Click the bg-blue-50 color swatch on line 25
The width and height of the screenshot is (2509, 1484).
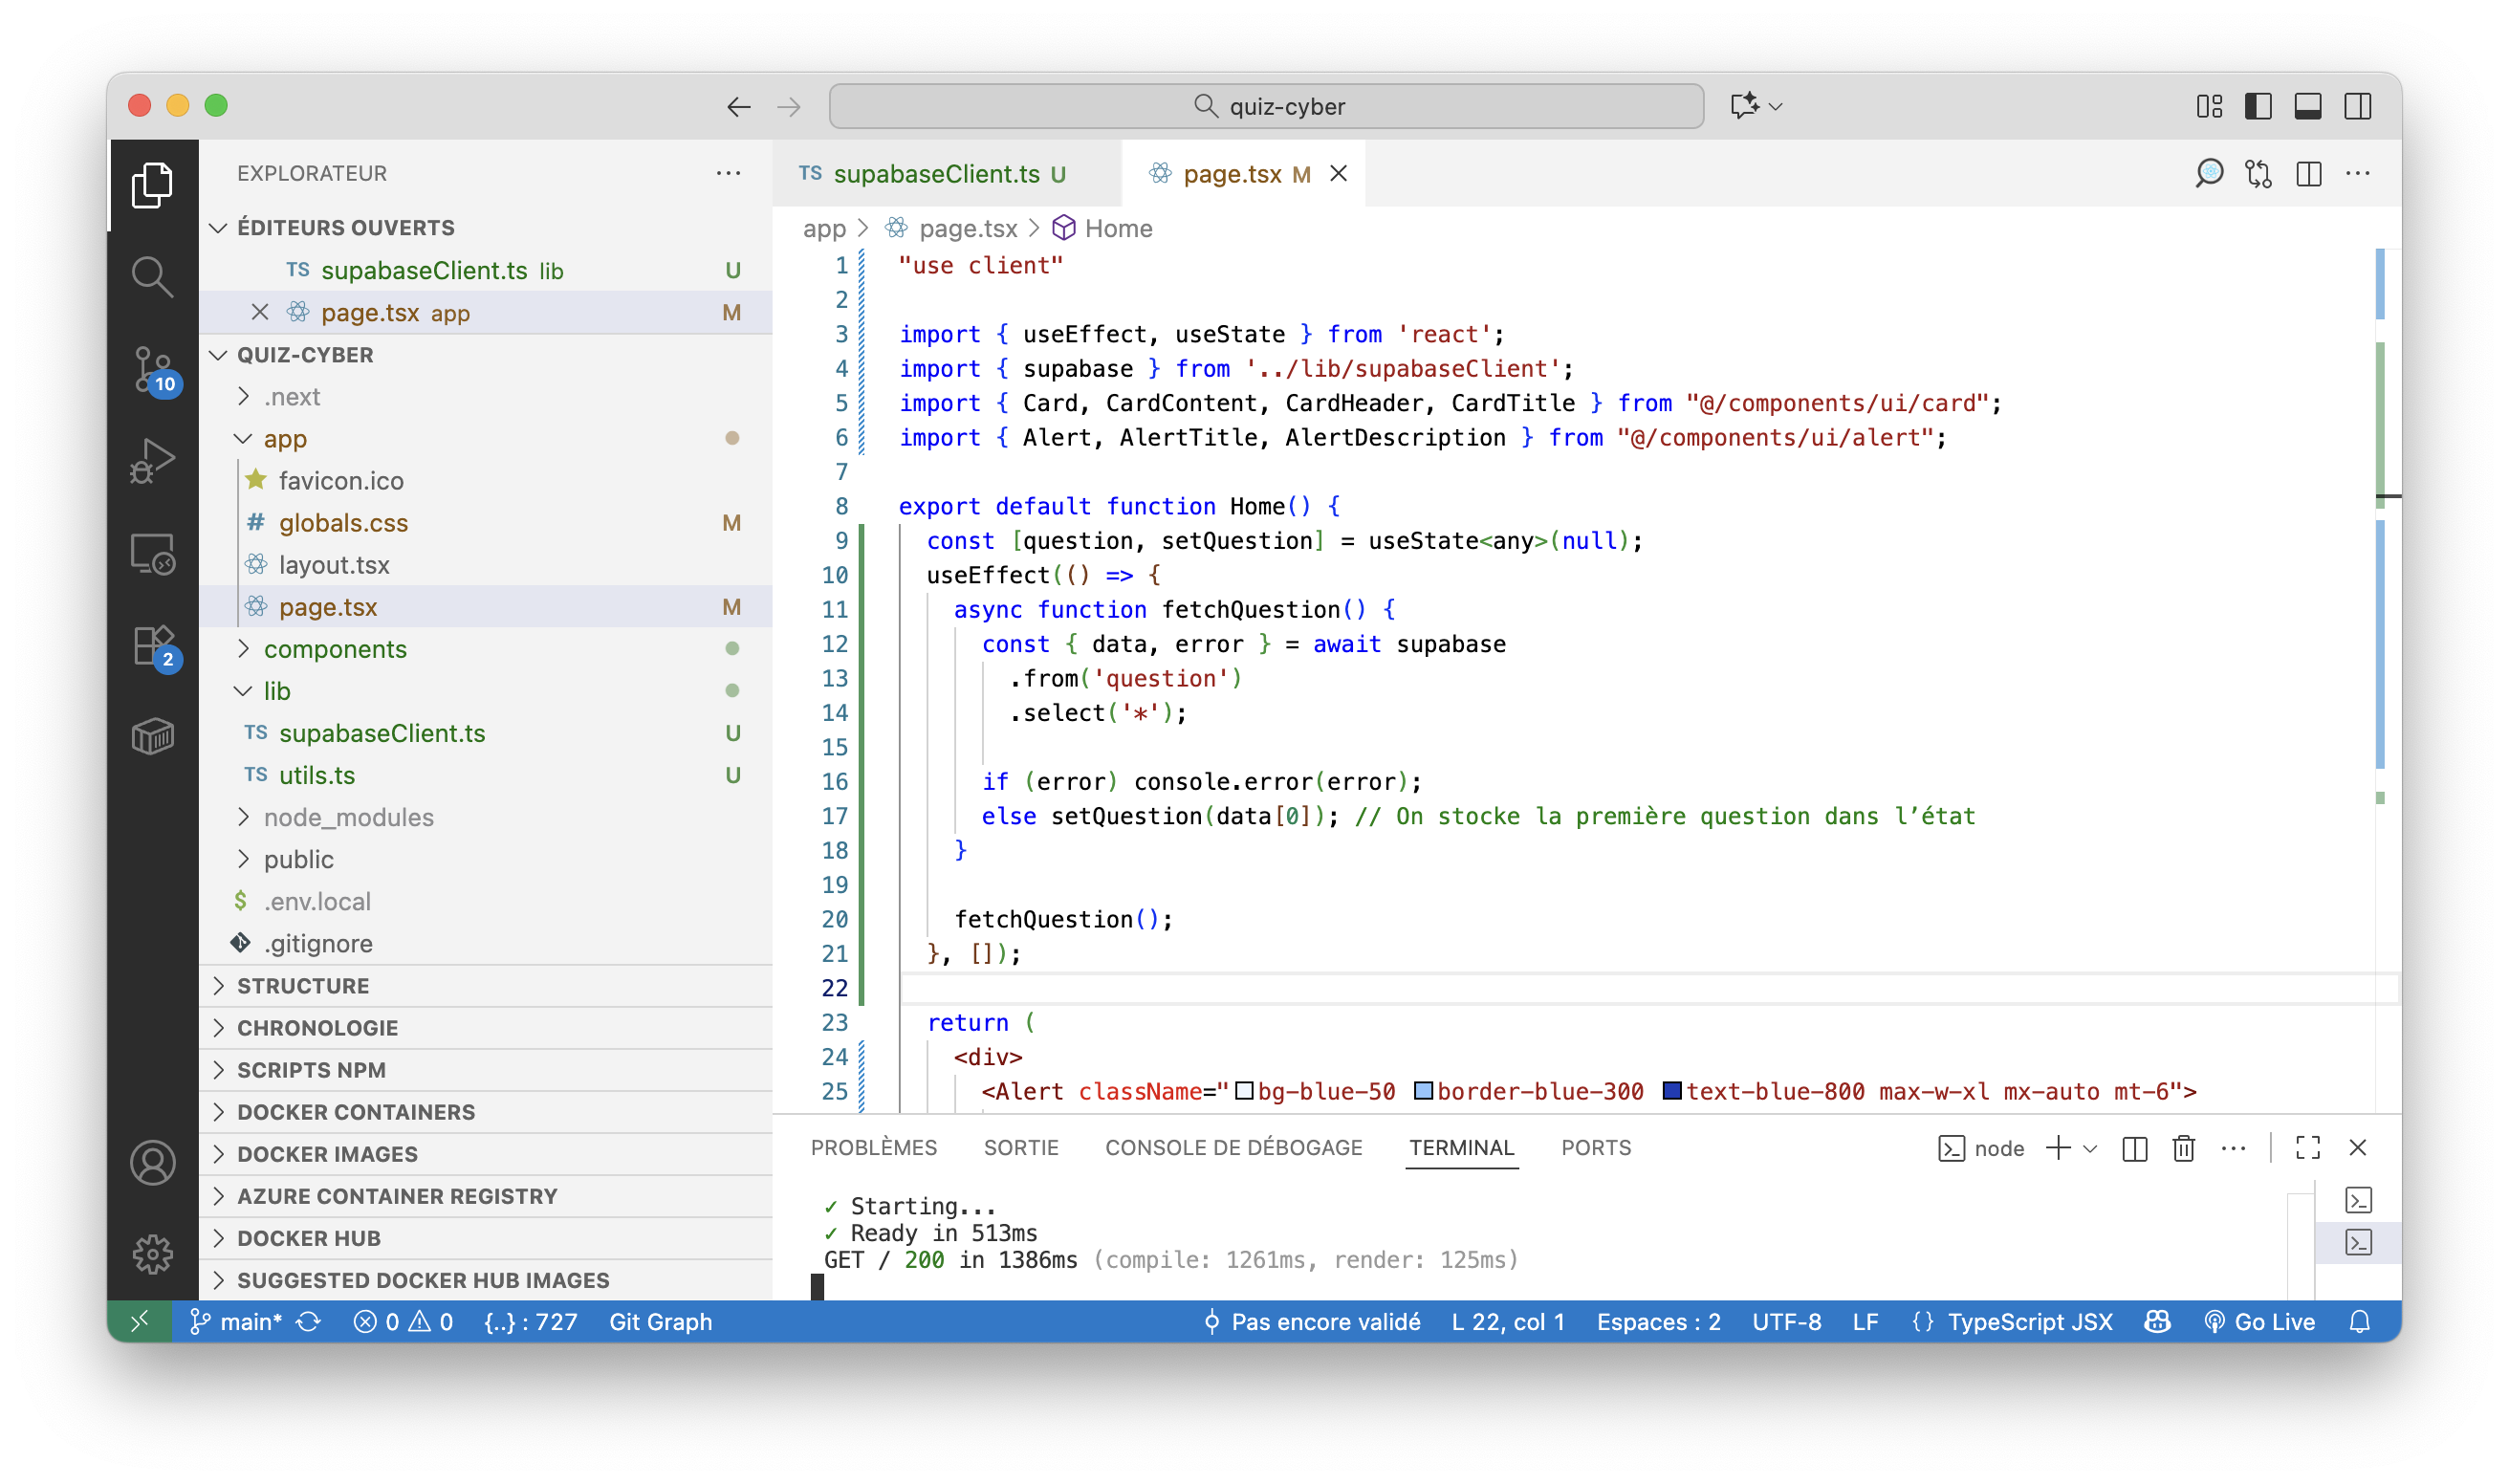(x=1243, y=1091)
